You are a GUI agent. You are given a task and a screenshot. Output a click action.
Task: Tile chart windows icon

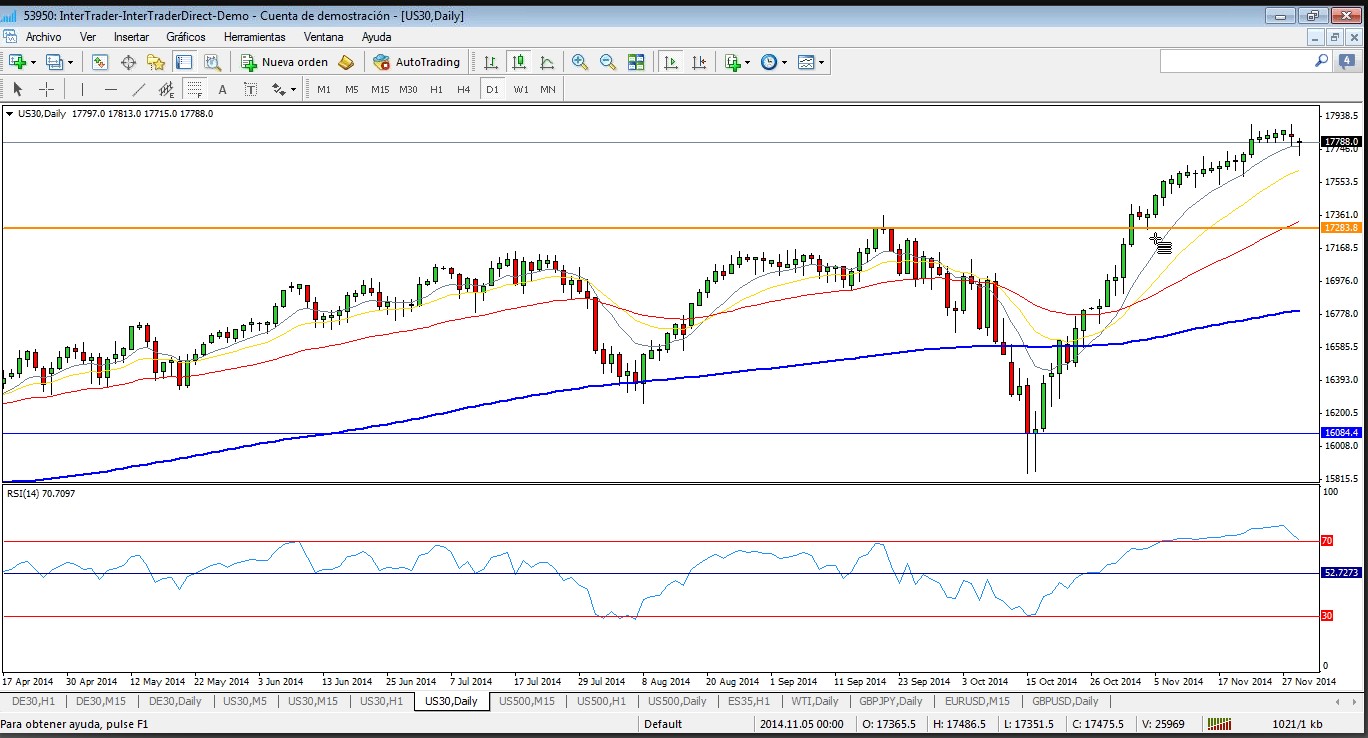pyautogui.click(x=636, y=62)
